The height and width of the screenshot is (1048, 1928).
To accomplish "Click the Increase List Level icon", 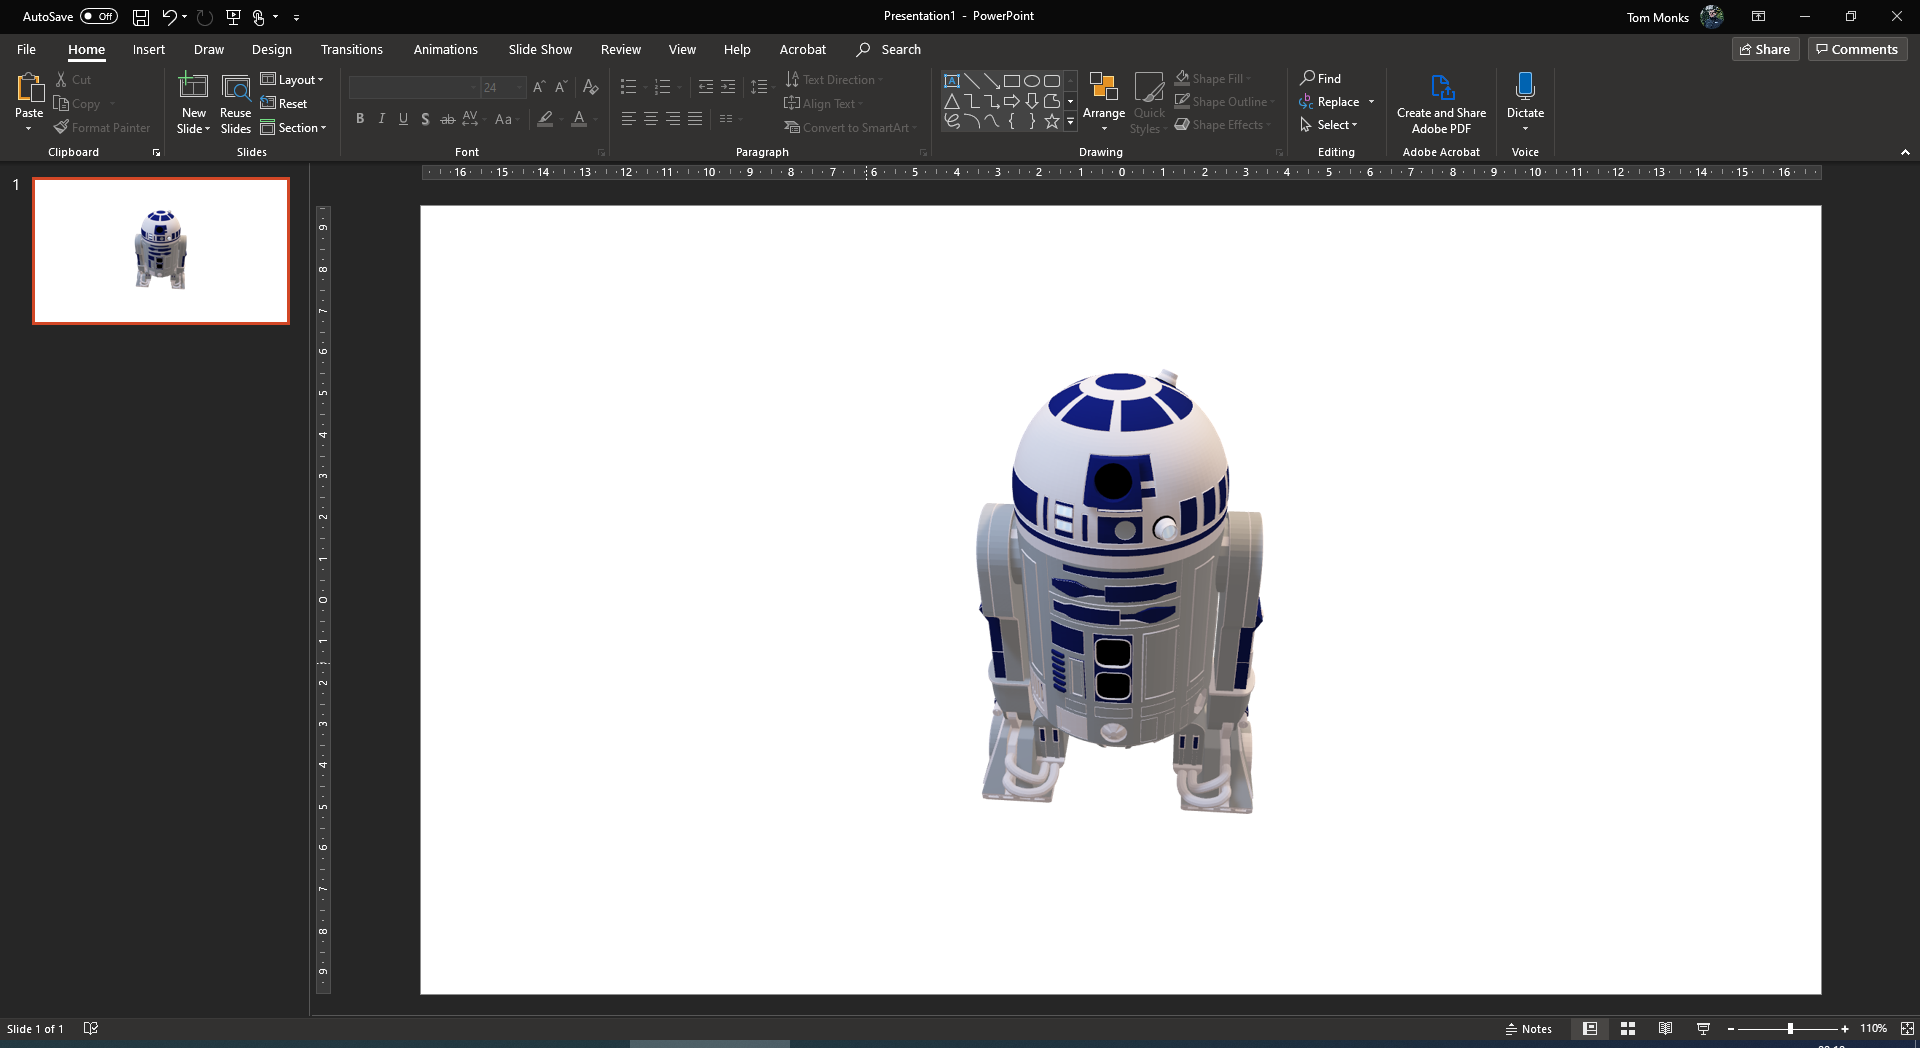I will tap(728, 87).
